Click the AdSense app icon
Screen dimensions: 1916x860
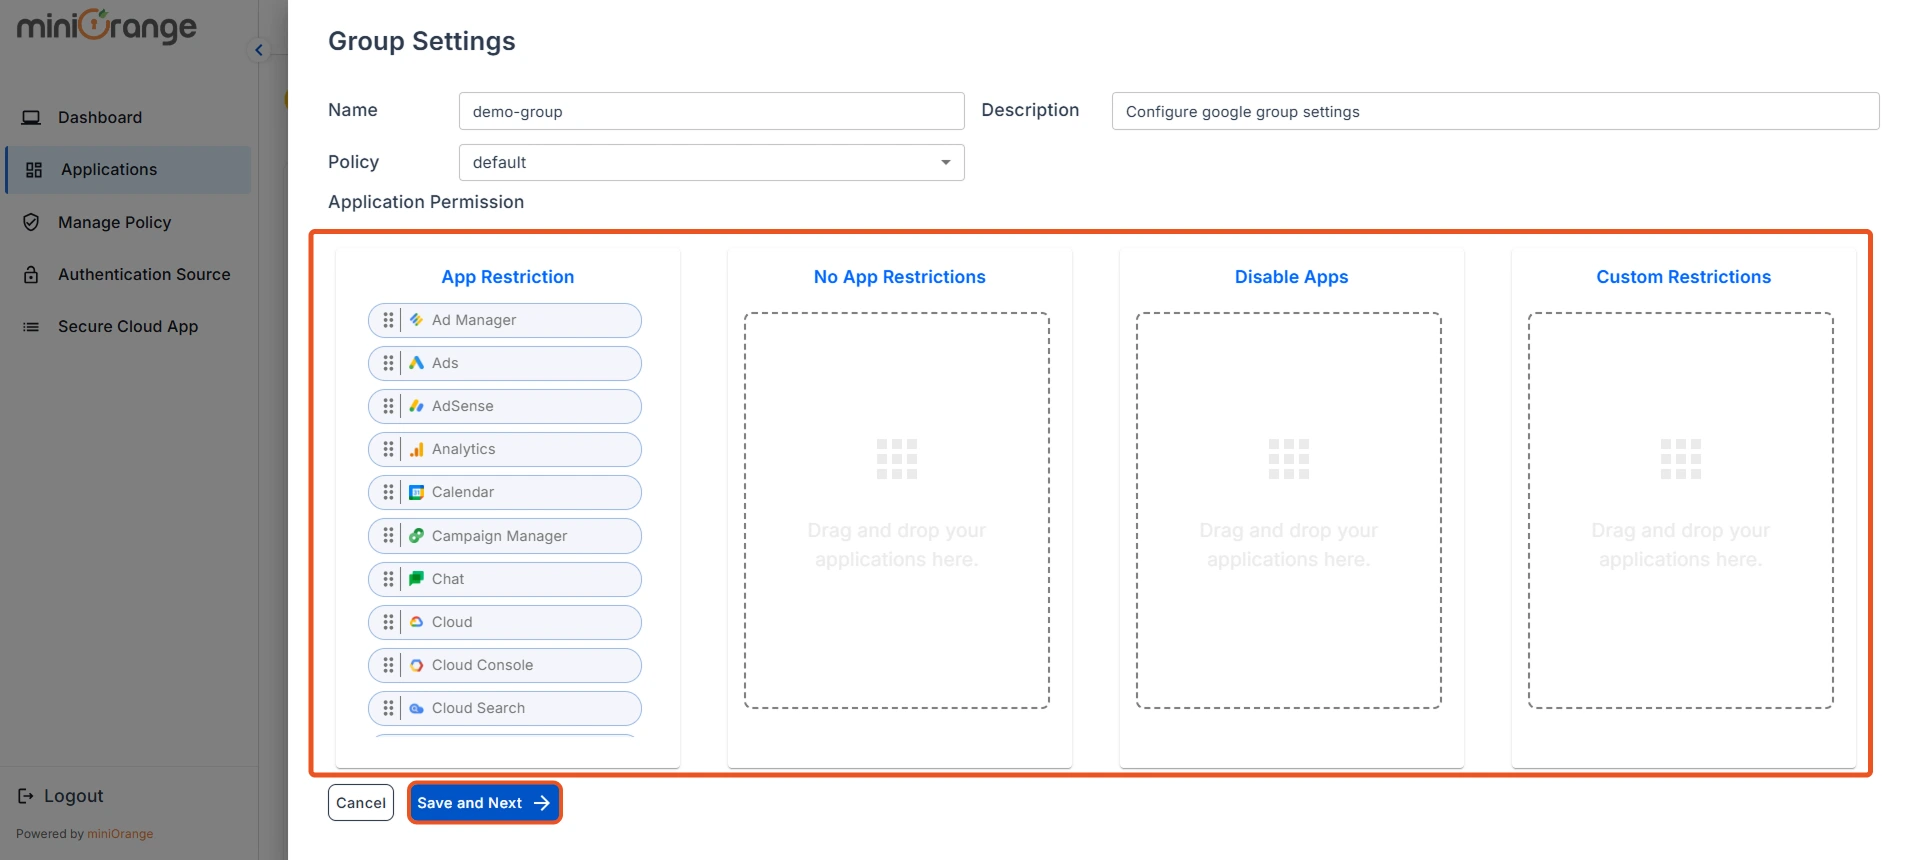[x=416, y=406]
